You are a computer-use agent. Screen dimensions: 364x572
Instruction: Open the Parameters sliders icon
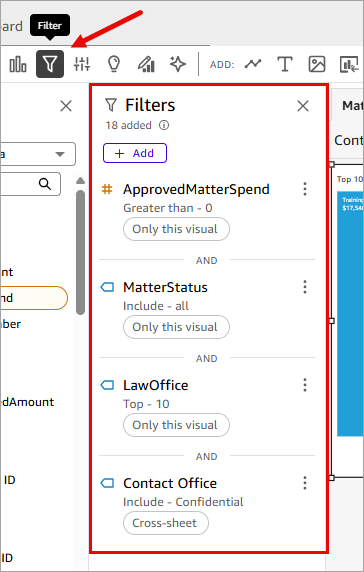pyautogui.click(x=82, y=64)
